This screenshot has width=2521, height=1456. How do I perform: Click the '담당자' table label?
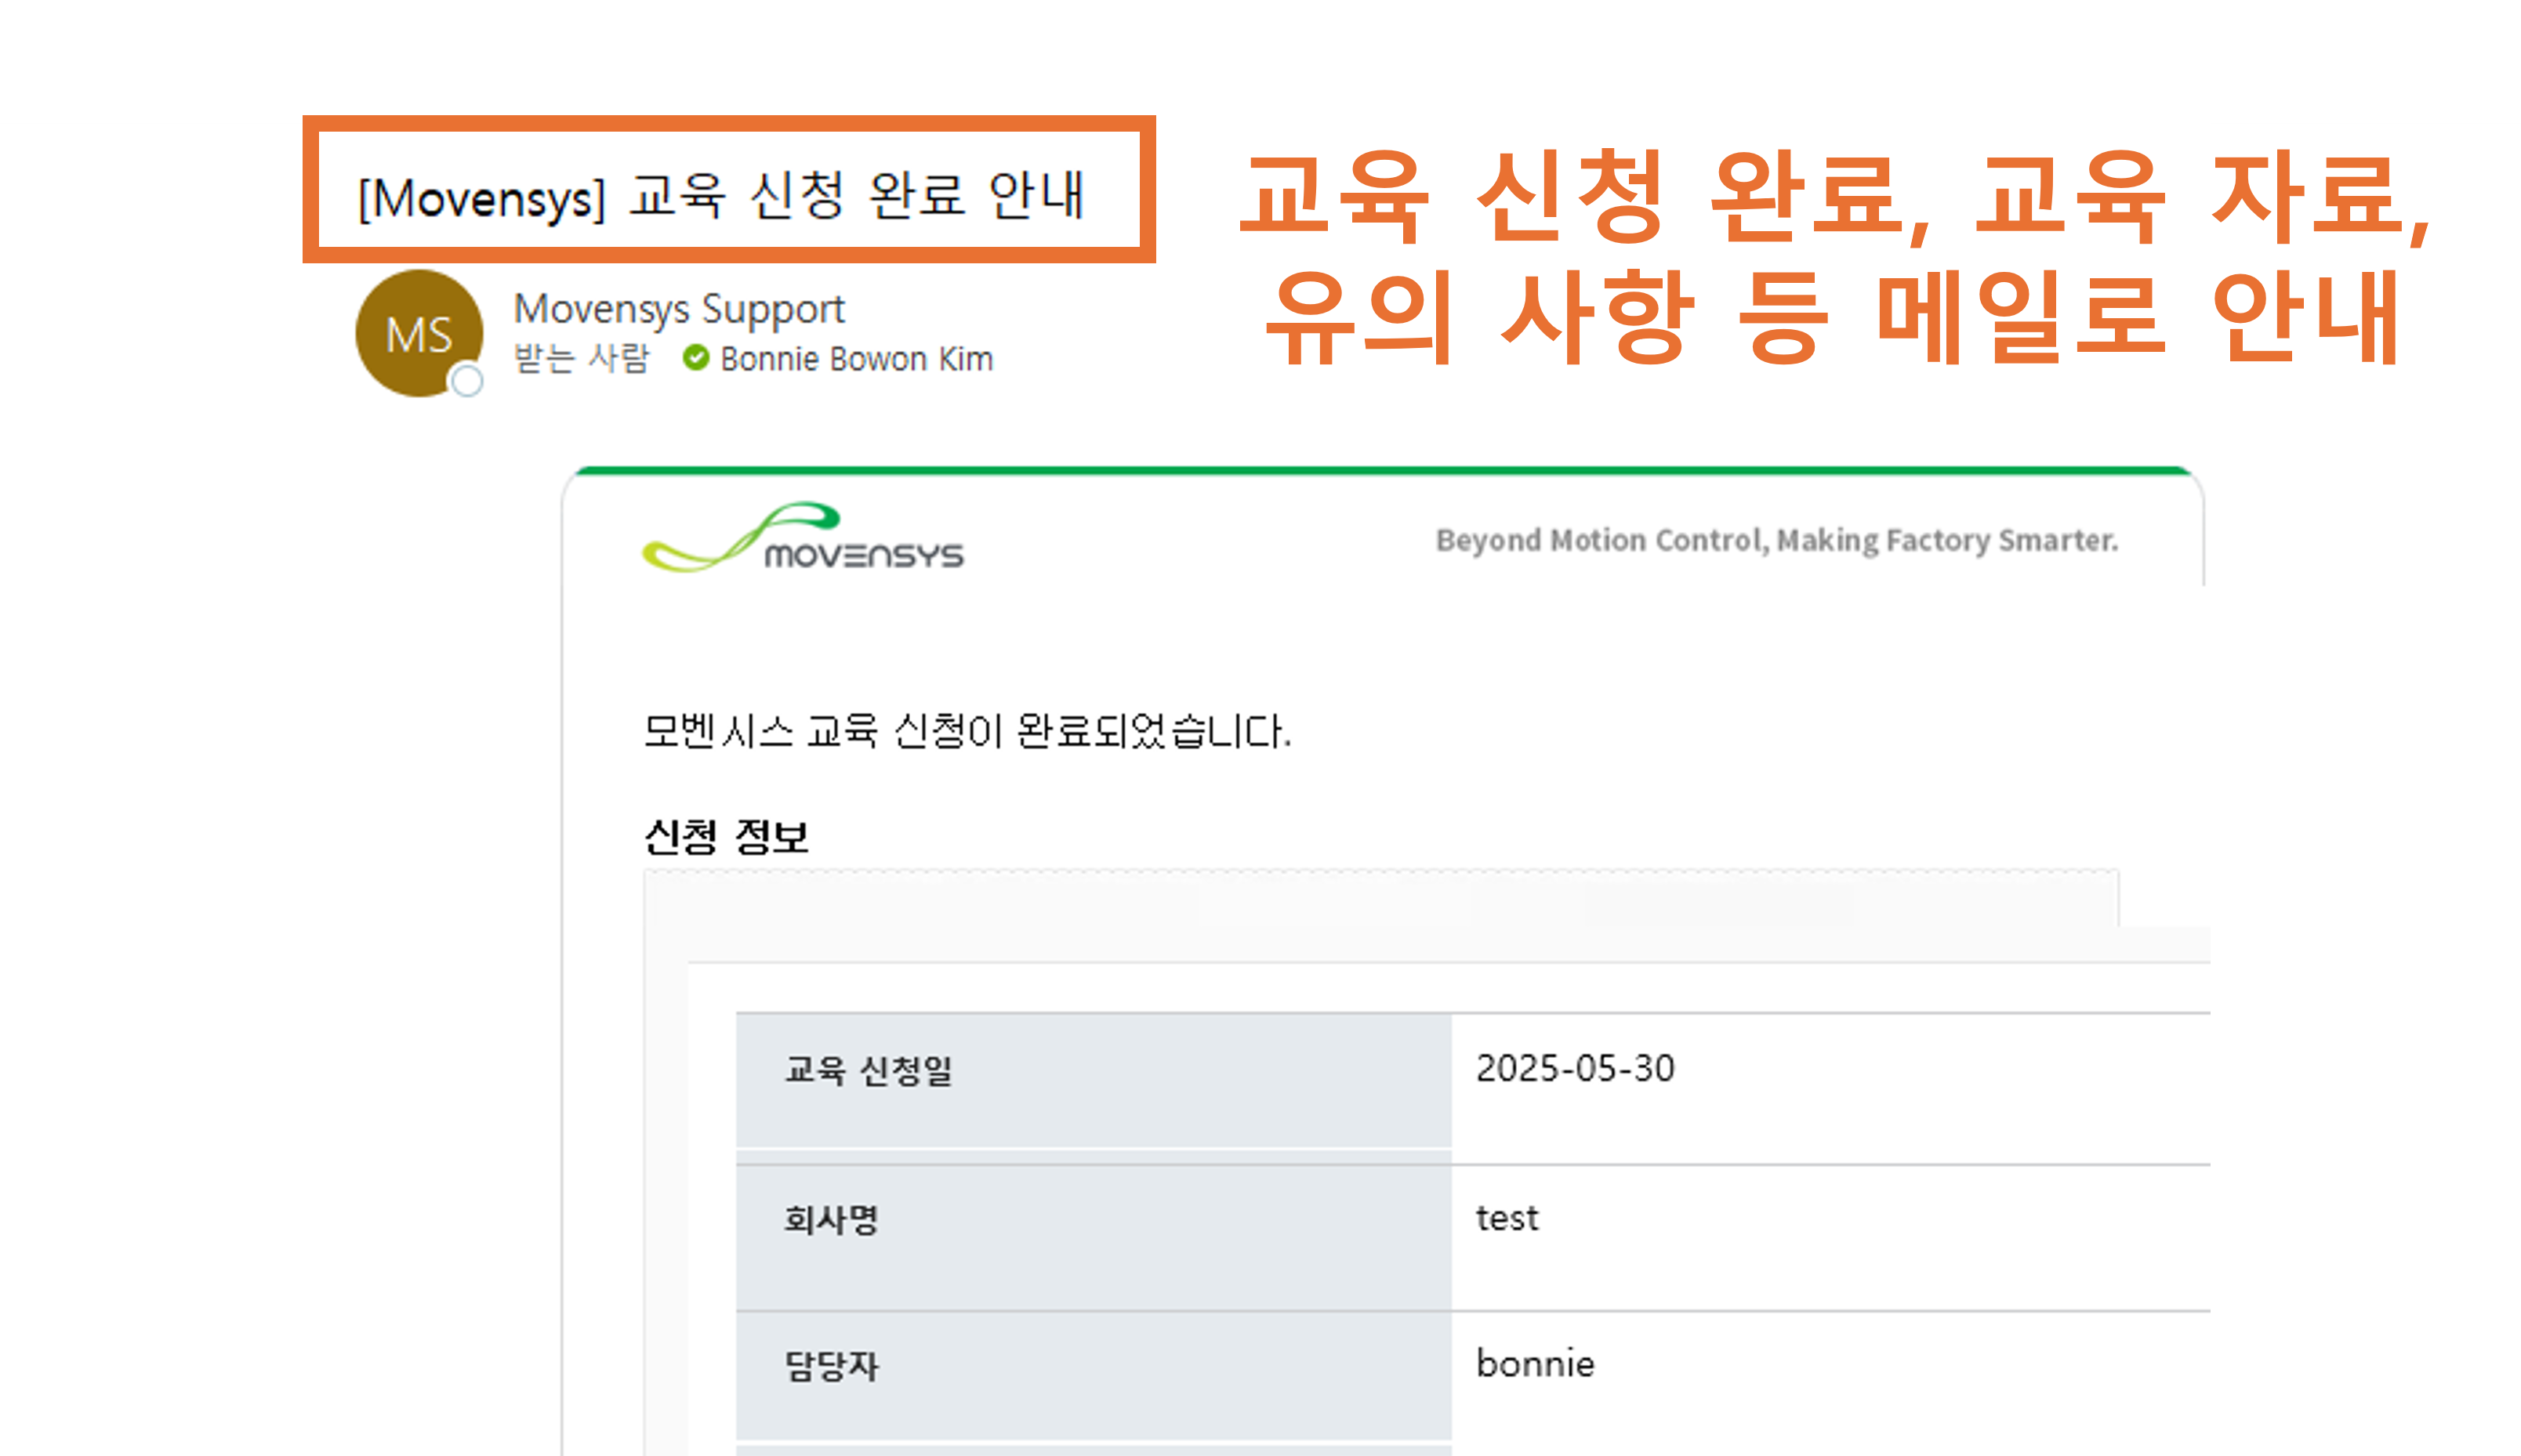coord(831,1366)
